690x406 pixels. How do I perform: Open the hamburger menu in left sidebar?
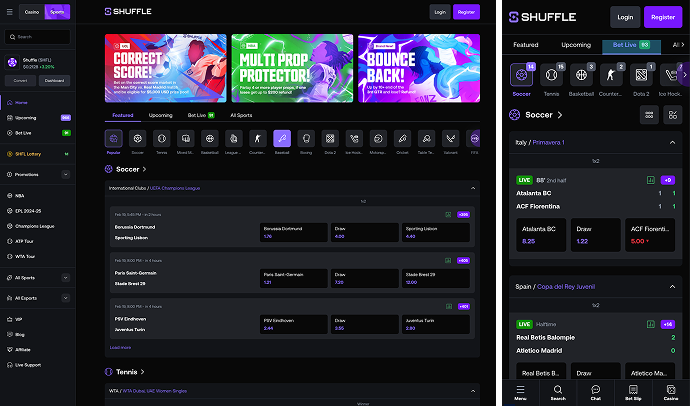(9, 12)
